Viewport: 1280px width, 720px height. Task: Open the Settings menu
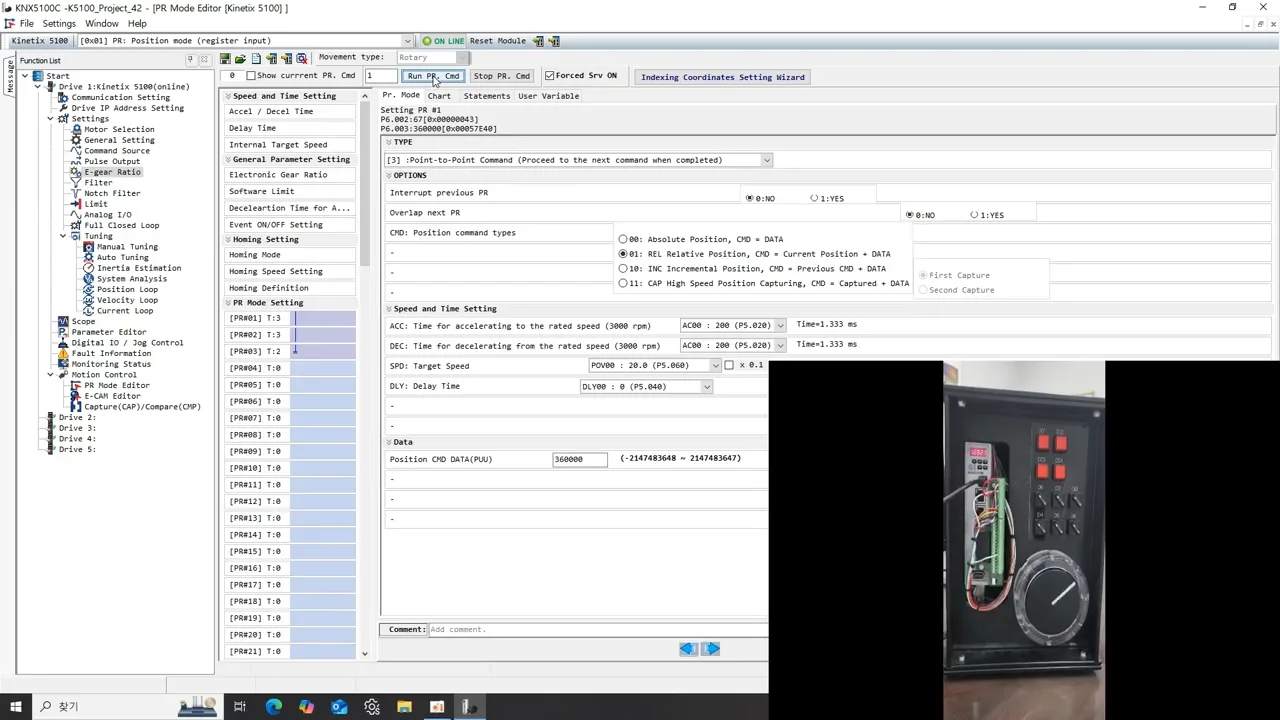coord(58,23)
